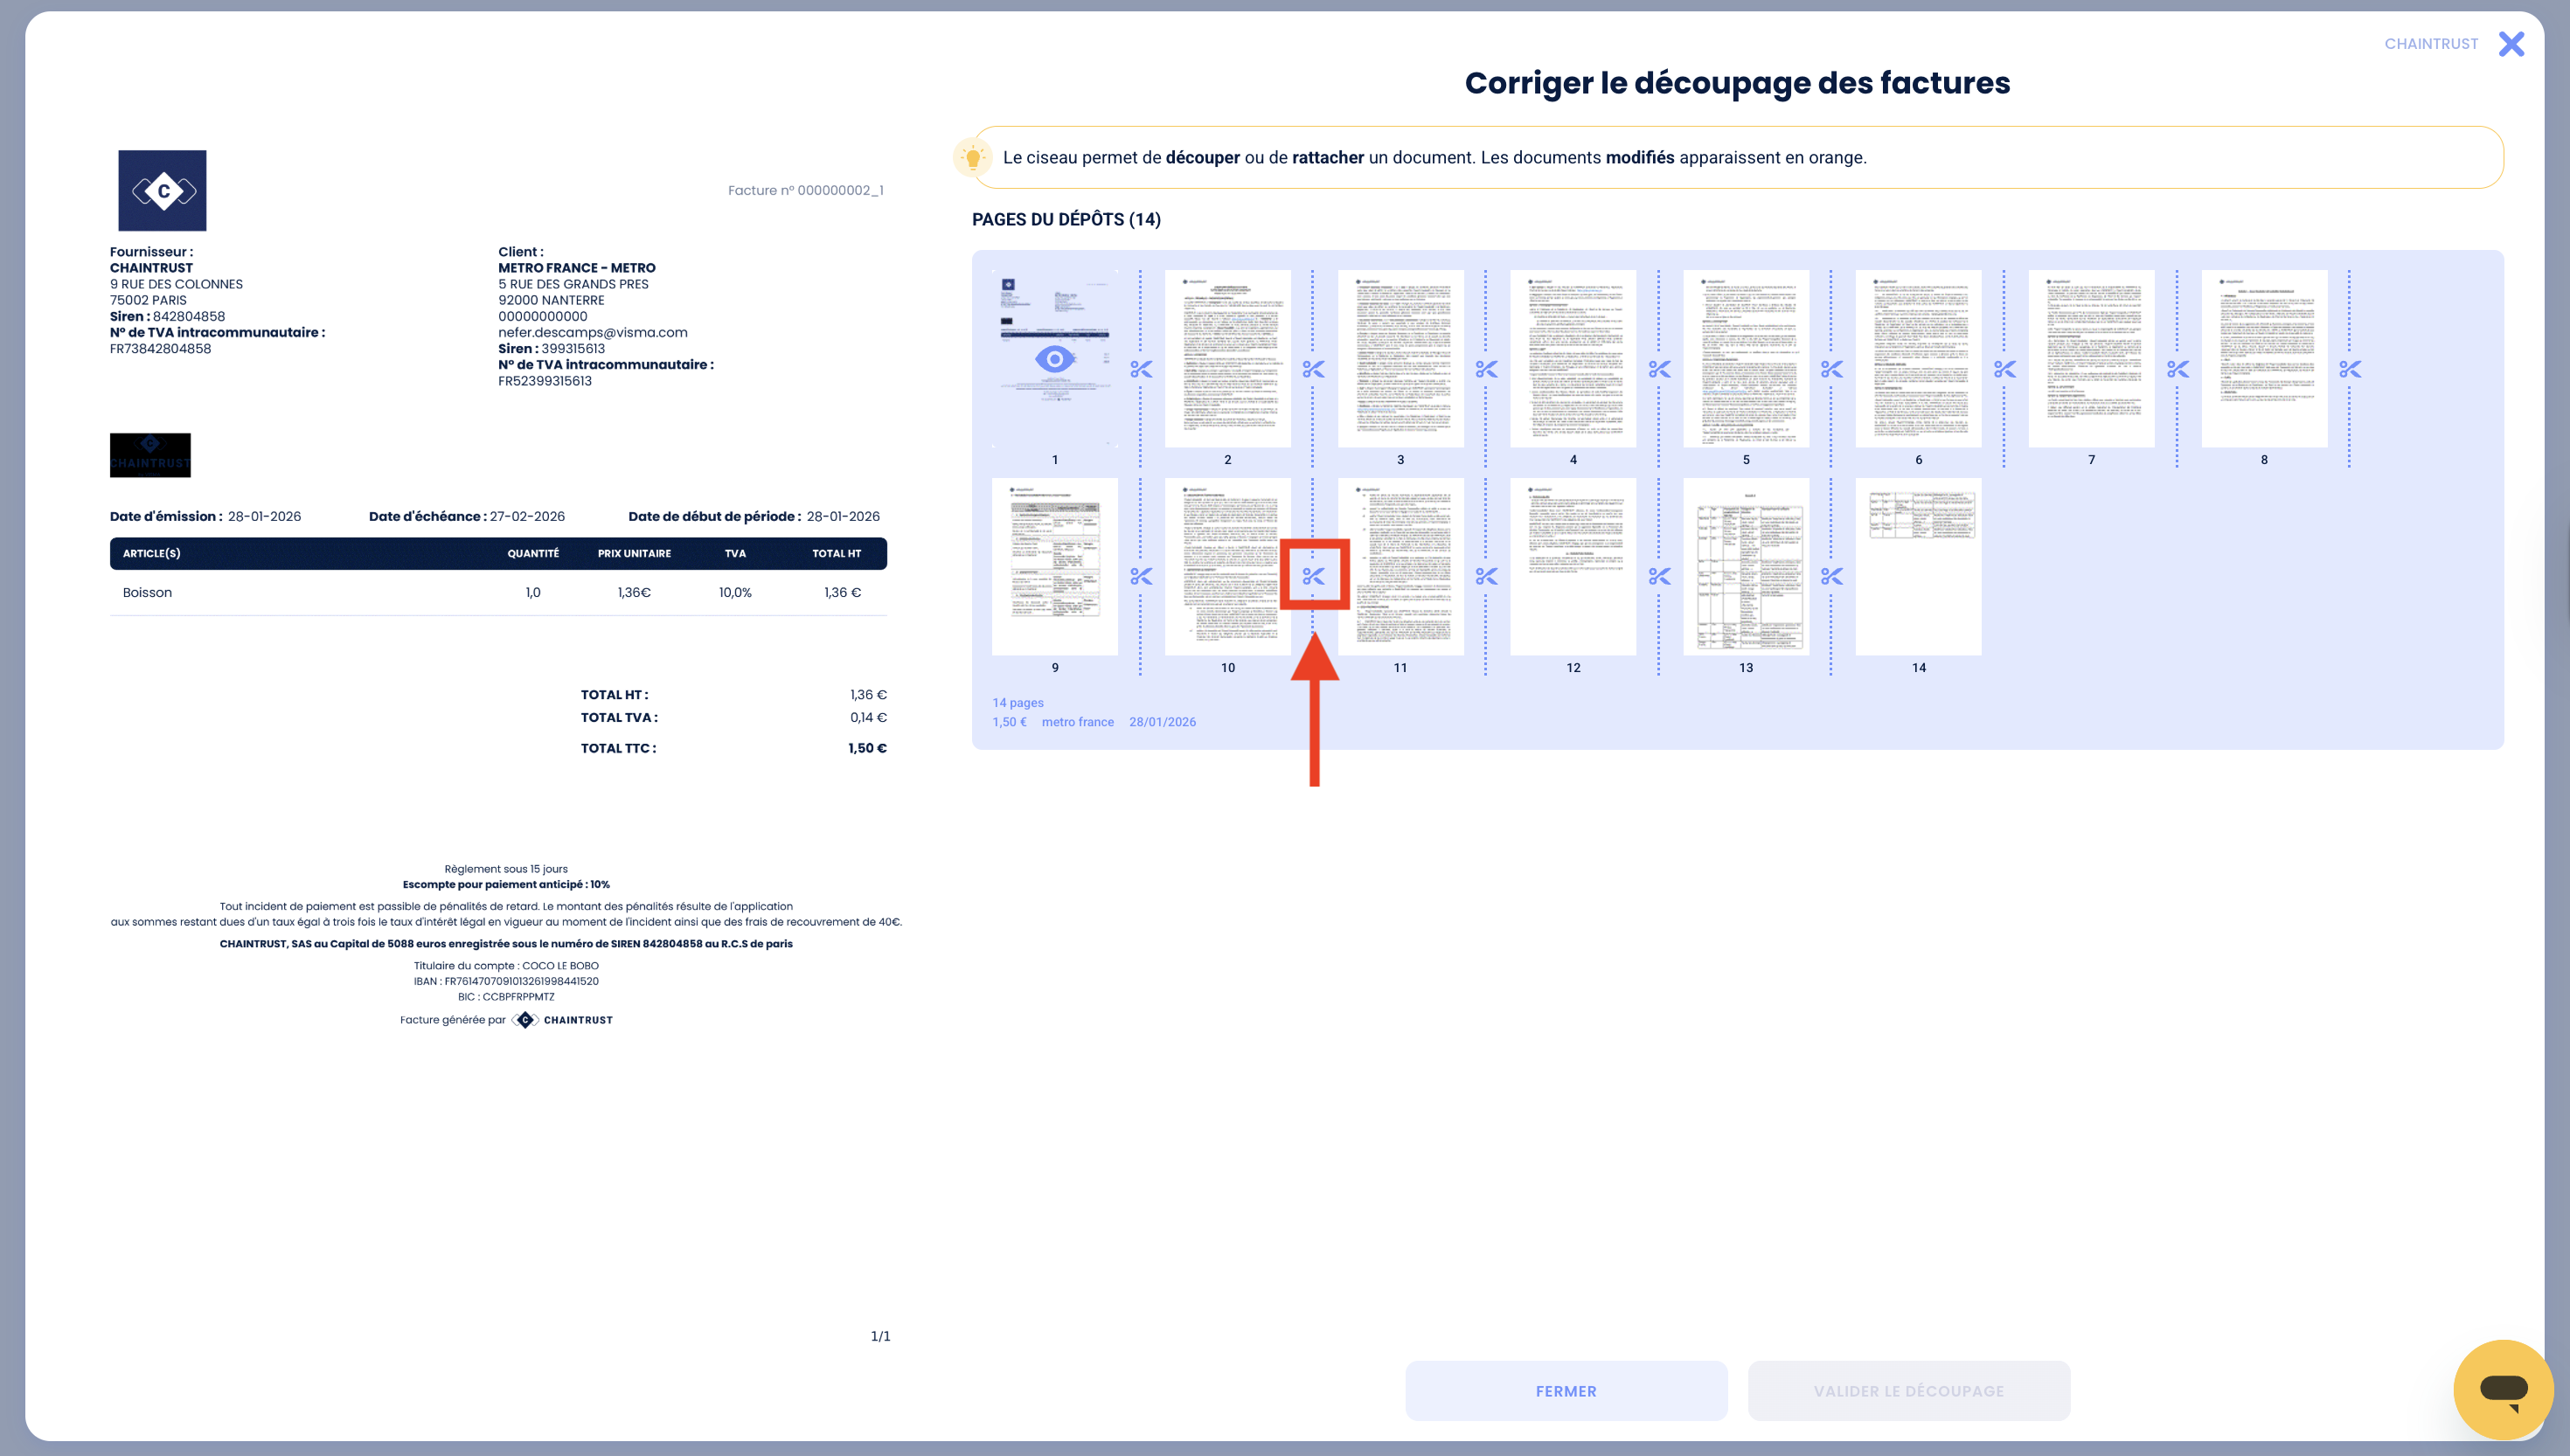Image resolution: width=2570 pixels, height=1456 pixels.
Task: Click the CHAINTRUST label at top right
Action: [x=2431, y=44]
